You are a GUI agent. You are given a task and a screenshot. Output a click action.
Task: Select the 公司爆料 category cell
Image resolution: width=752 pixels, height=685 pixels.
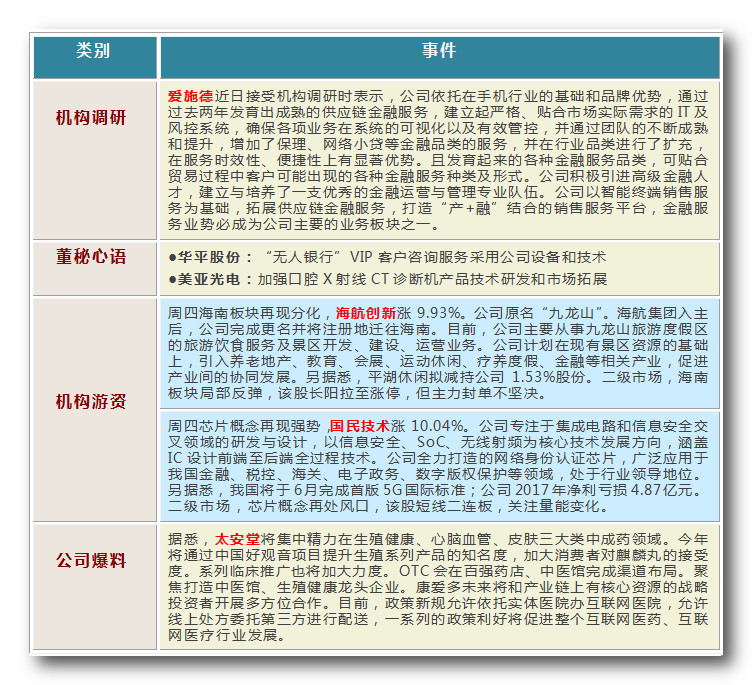coord(92,560)
